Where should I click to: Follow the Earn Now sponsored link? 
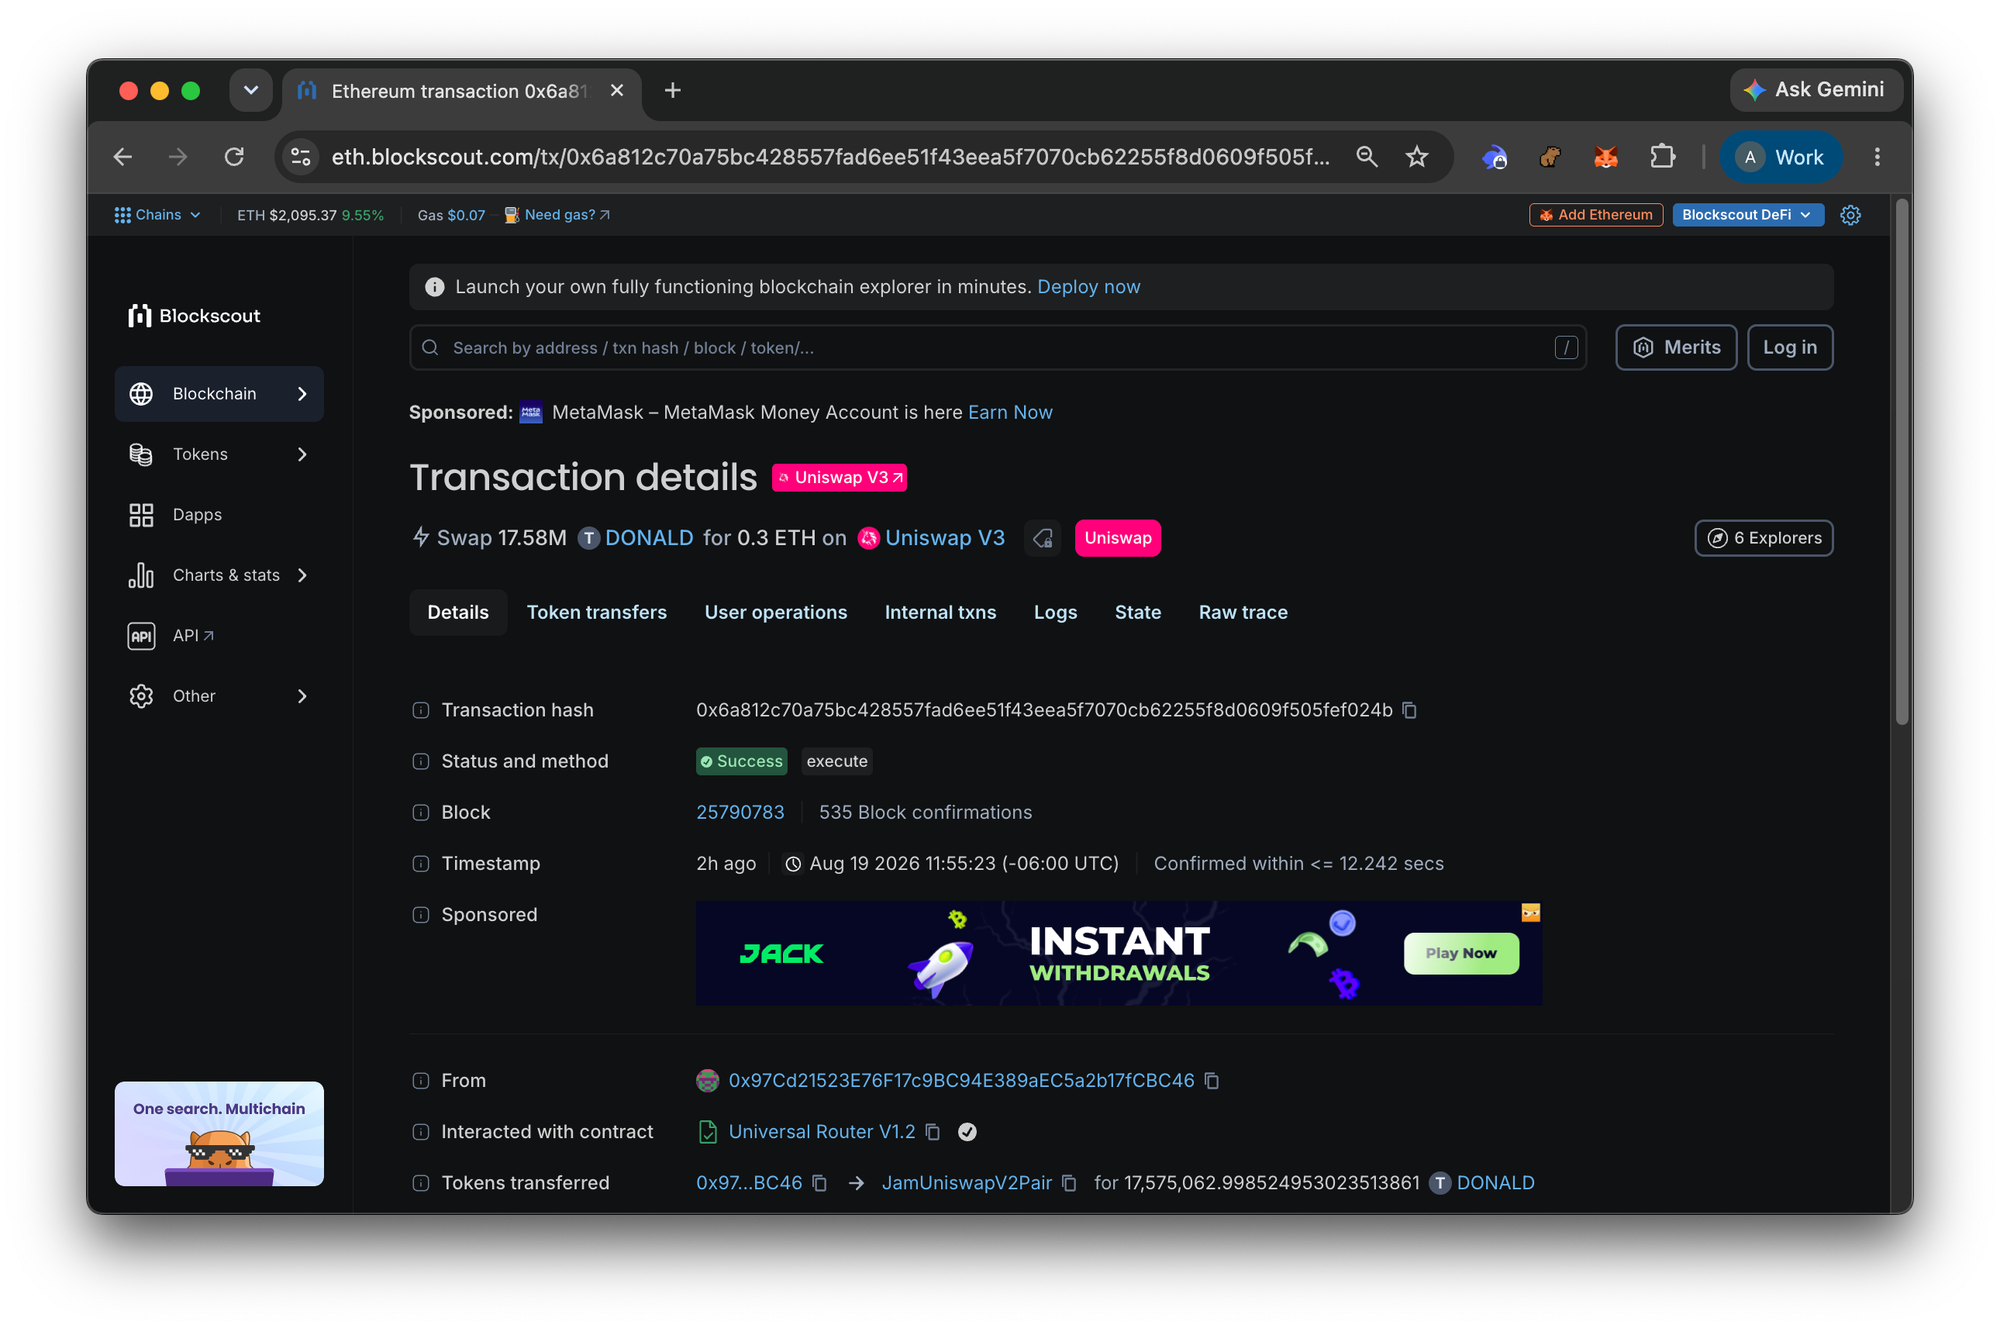pos(1010,413)
